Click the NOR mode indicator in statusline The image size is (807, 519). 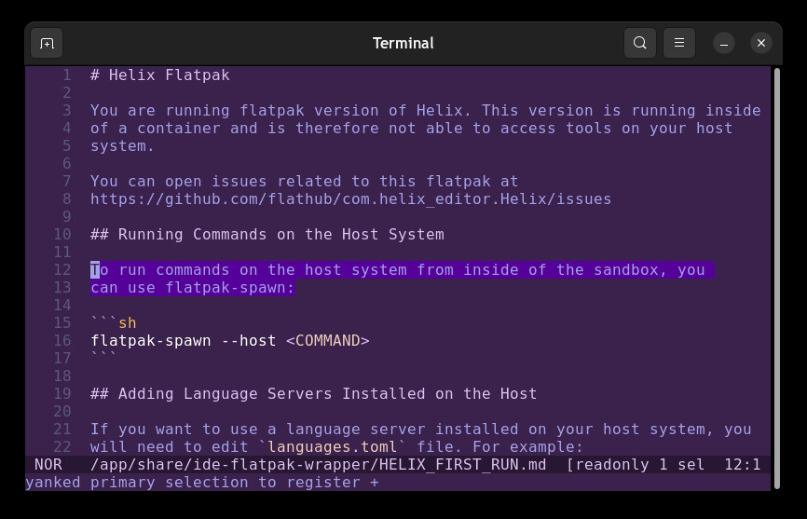(48, 465)
